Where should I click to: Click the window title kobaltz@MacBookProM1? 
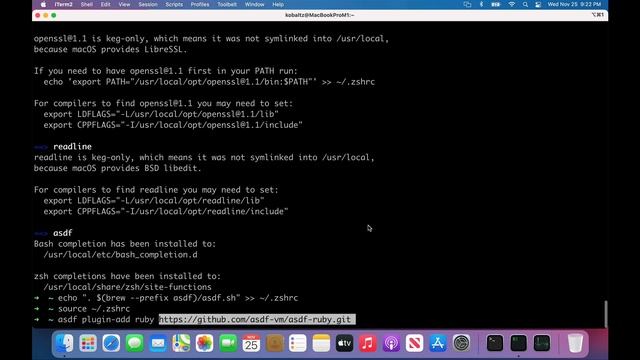pyautogui.click(x=320, y=15)
